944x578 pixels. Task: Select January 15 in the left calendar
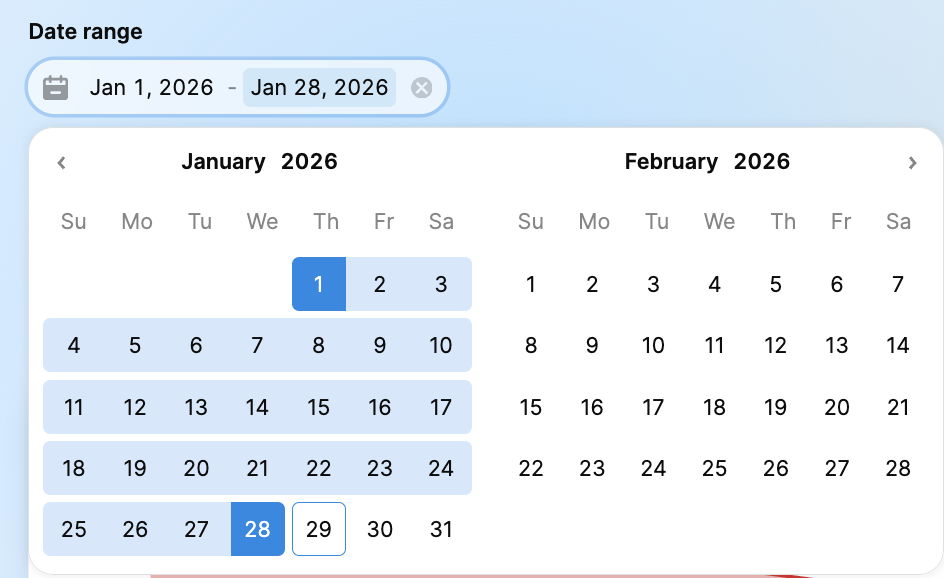coord(318,407)
